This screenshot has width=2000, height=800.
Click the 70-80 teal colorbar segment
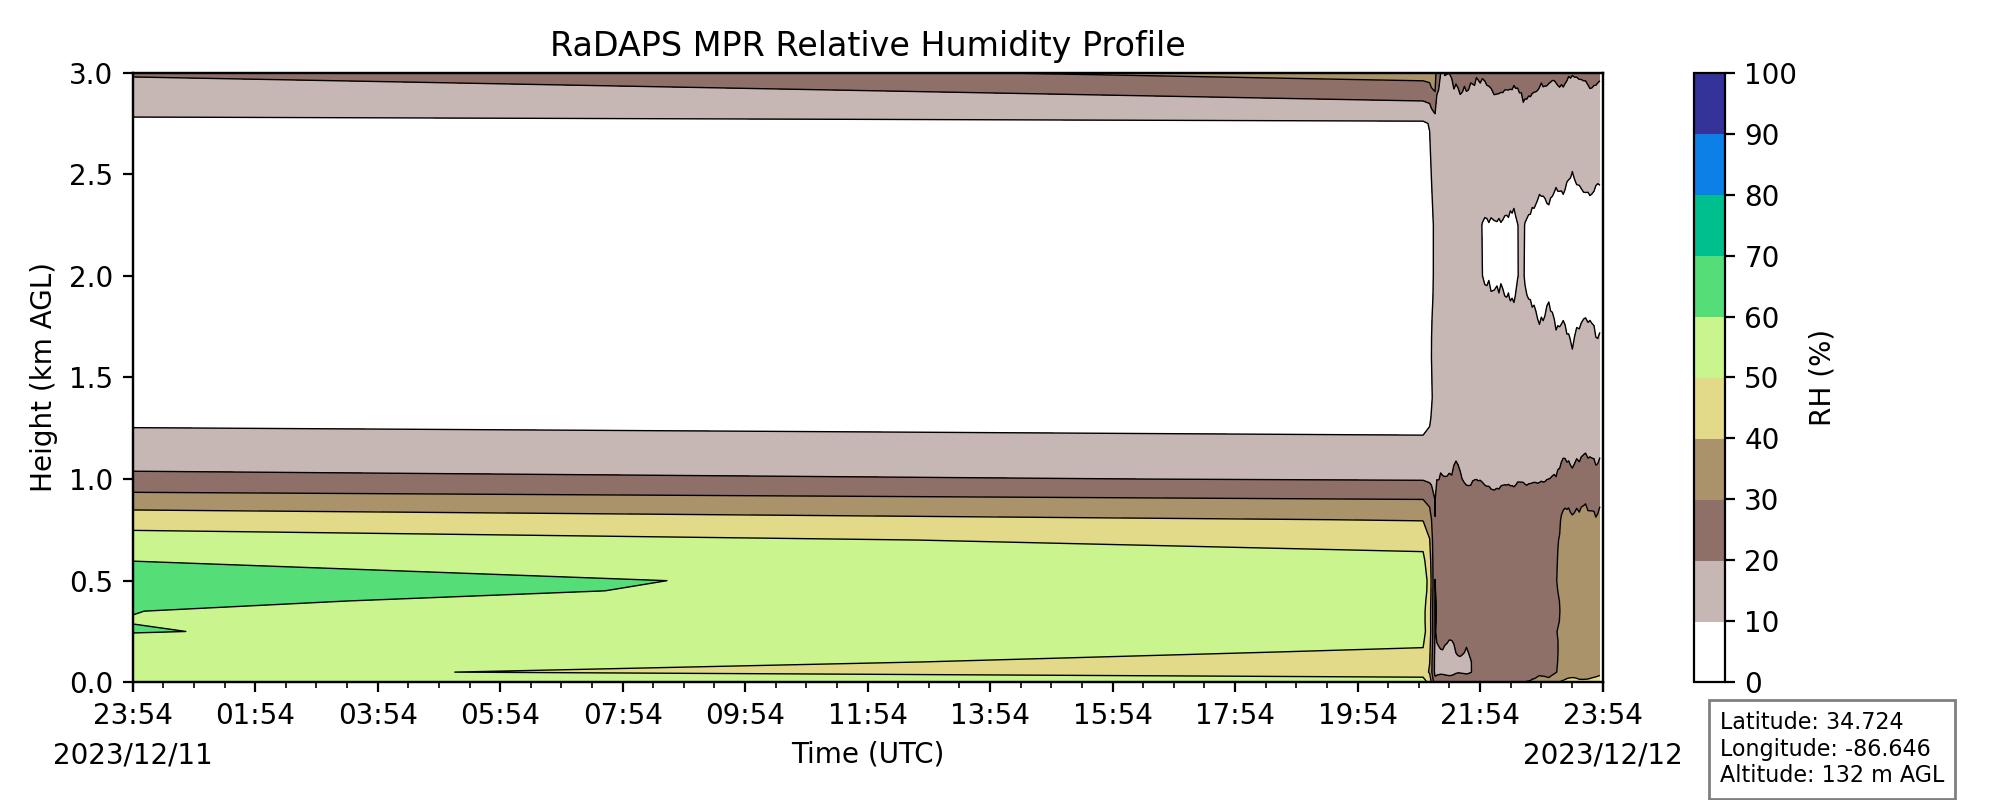tap(1710, 225)
